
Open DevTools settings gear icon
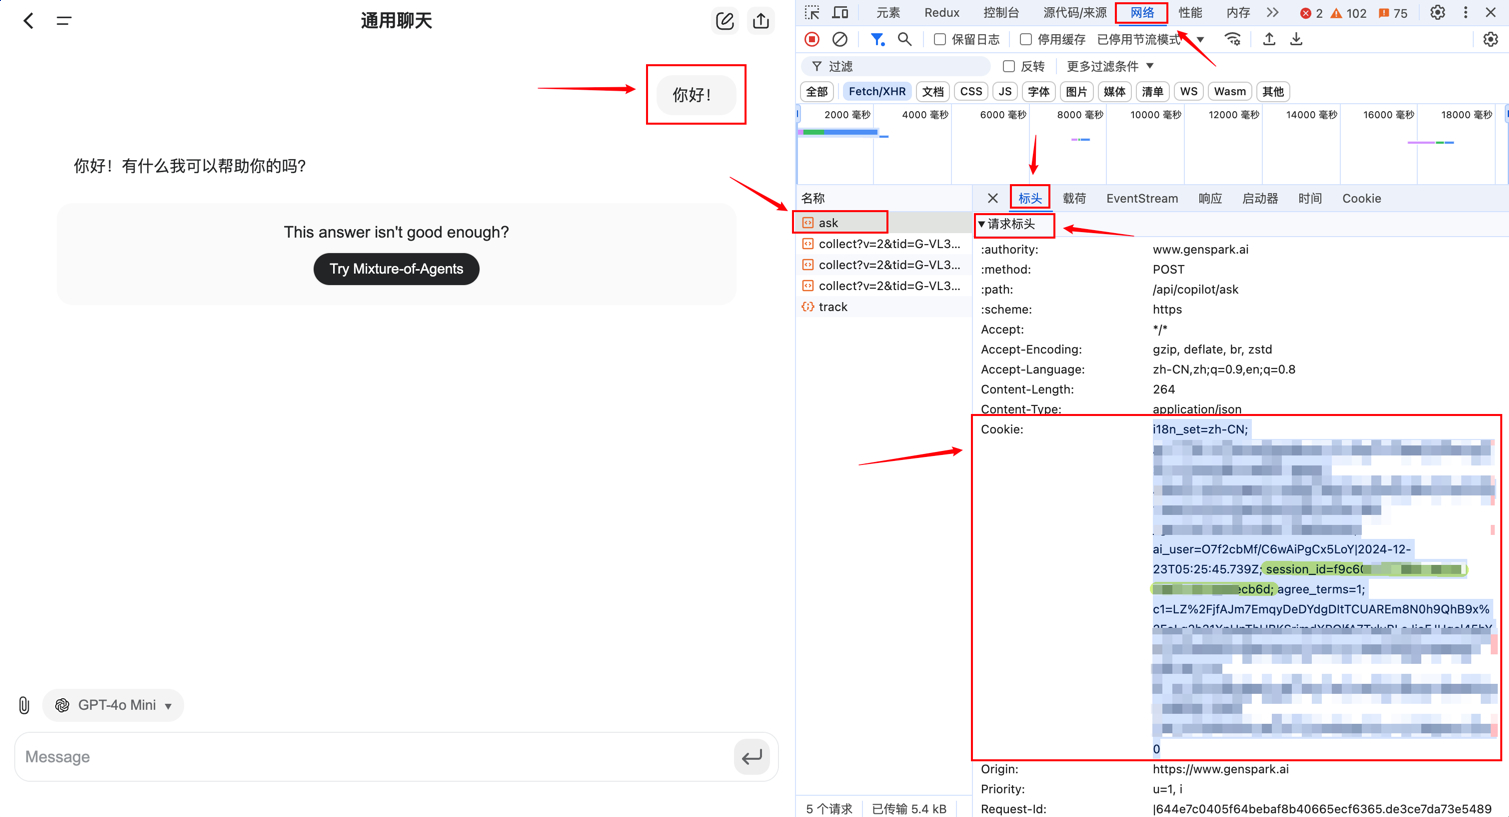click(1437, 13)
